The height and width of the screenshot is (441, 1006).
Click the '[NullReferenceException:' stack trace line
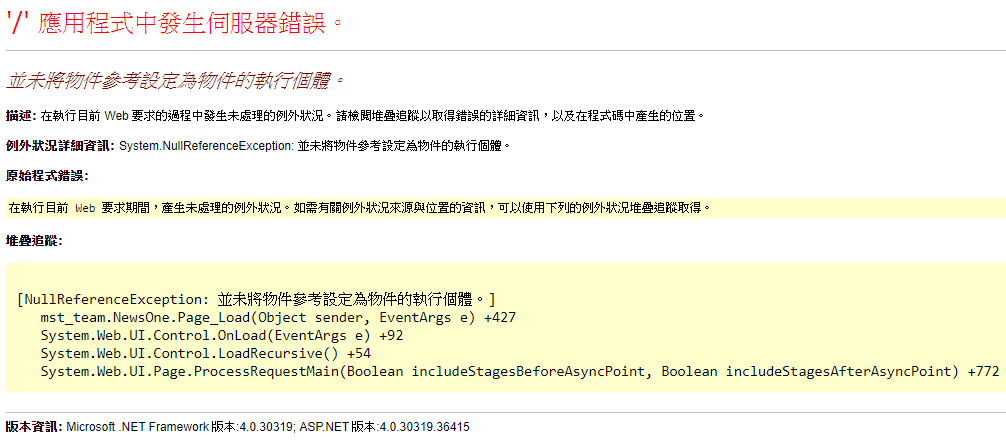point(257,299)
